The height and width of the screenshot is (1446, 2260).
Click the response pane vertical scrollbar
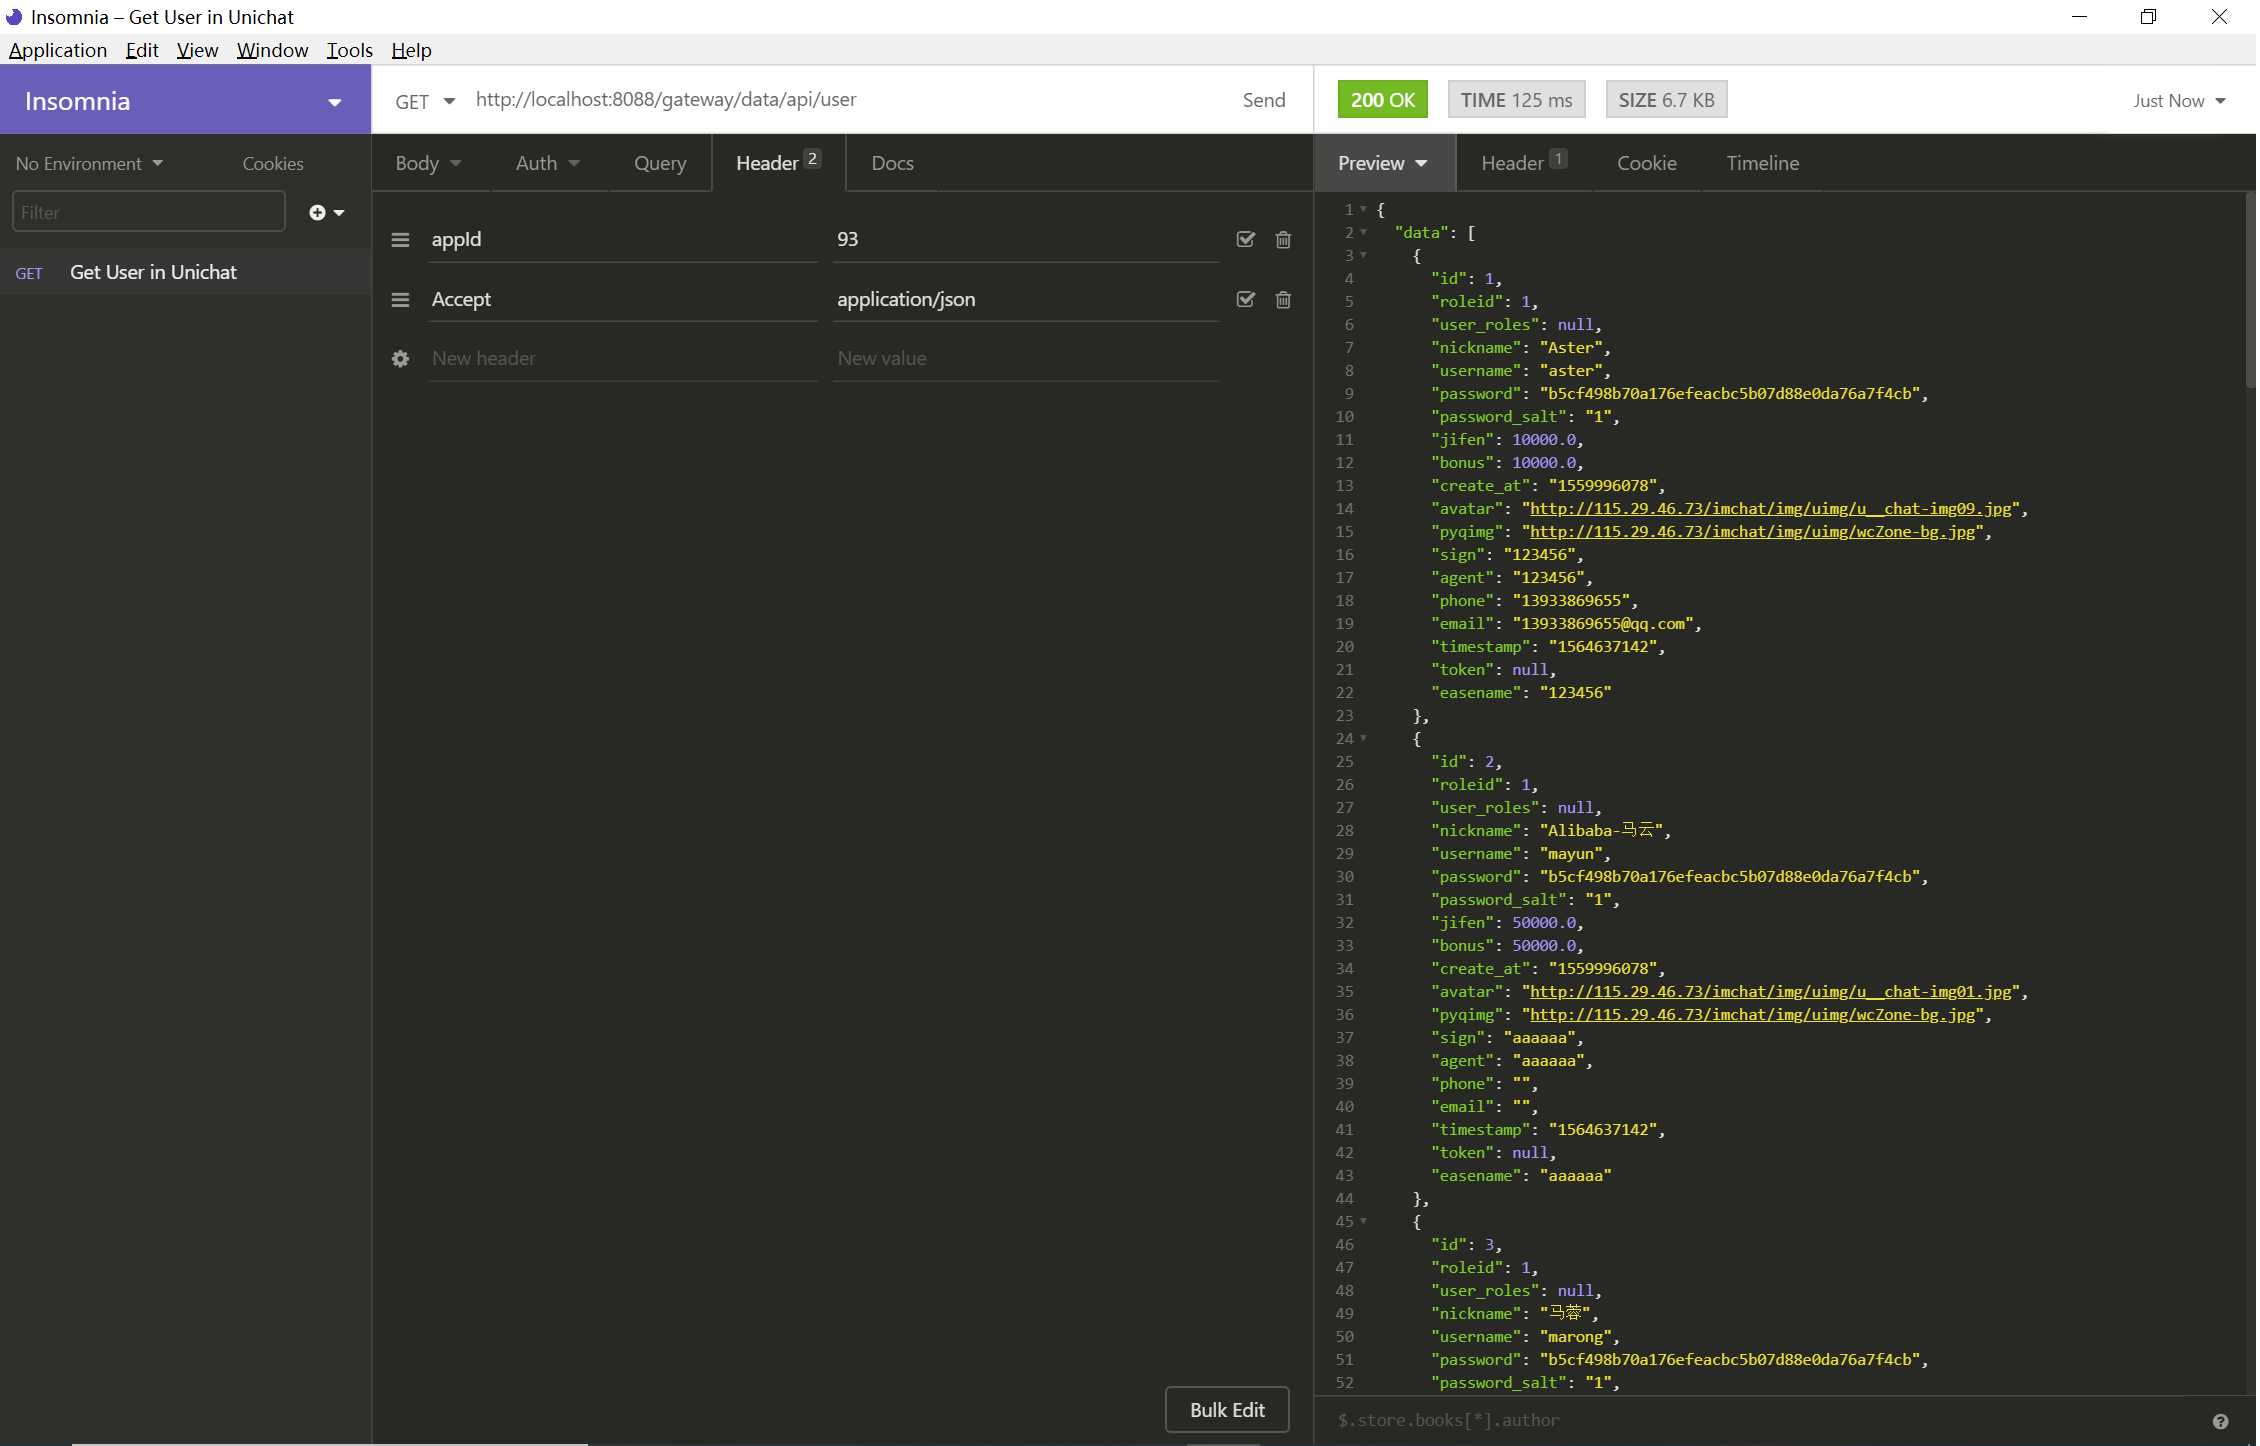(x=2249, y=290)
